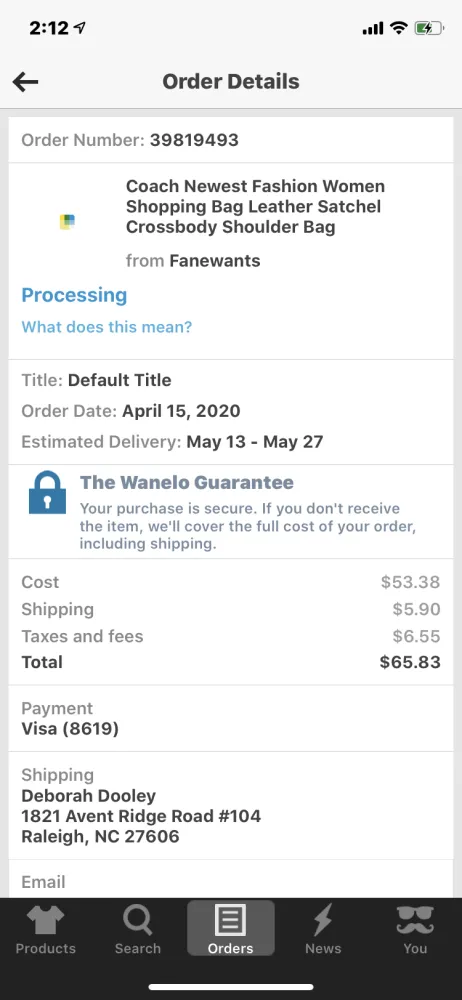The height and width of the screenshot is (1000, 462).
Task: Tap the Total $65.83 amount
Action: coord(410,662)
